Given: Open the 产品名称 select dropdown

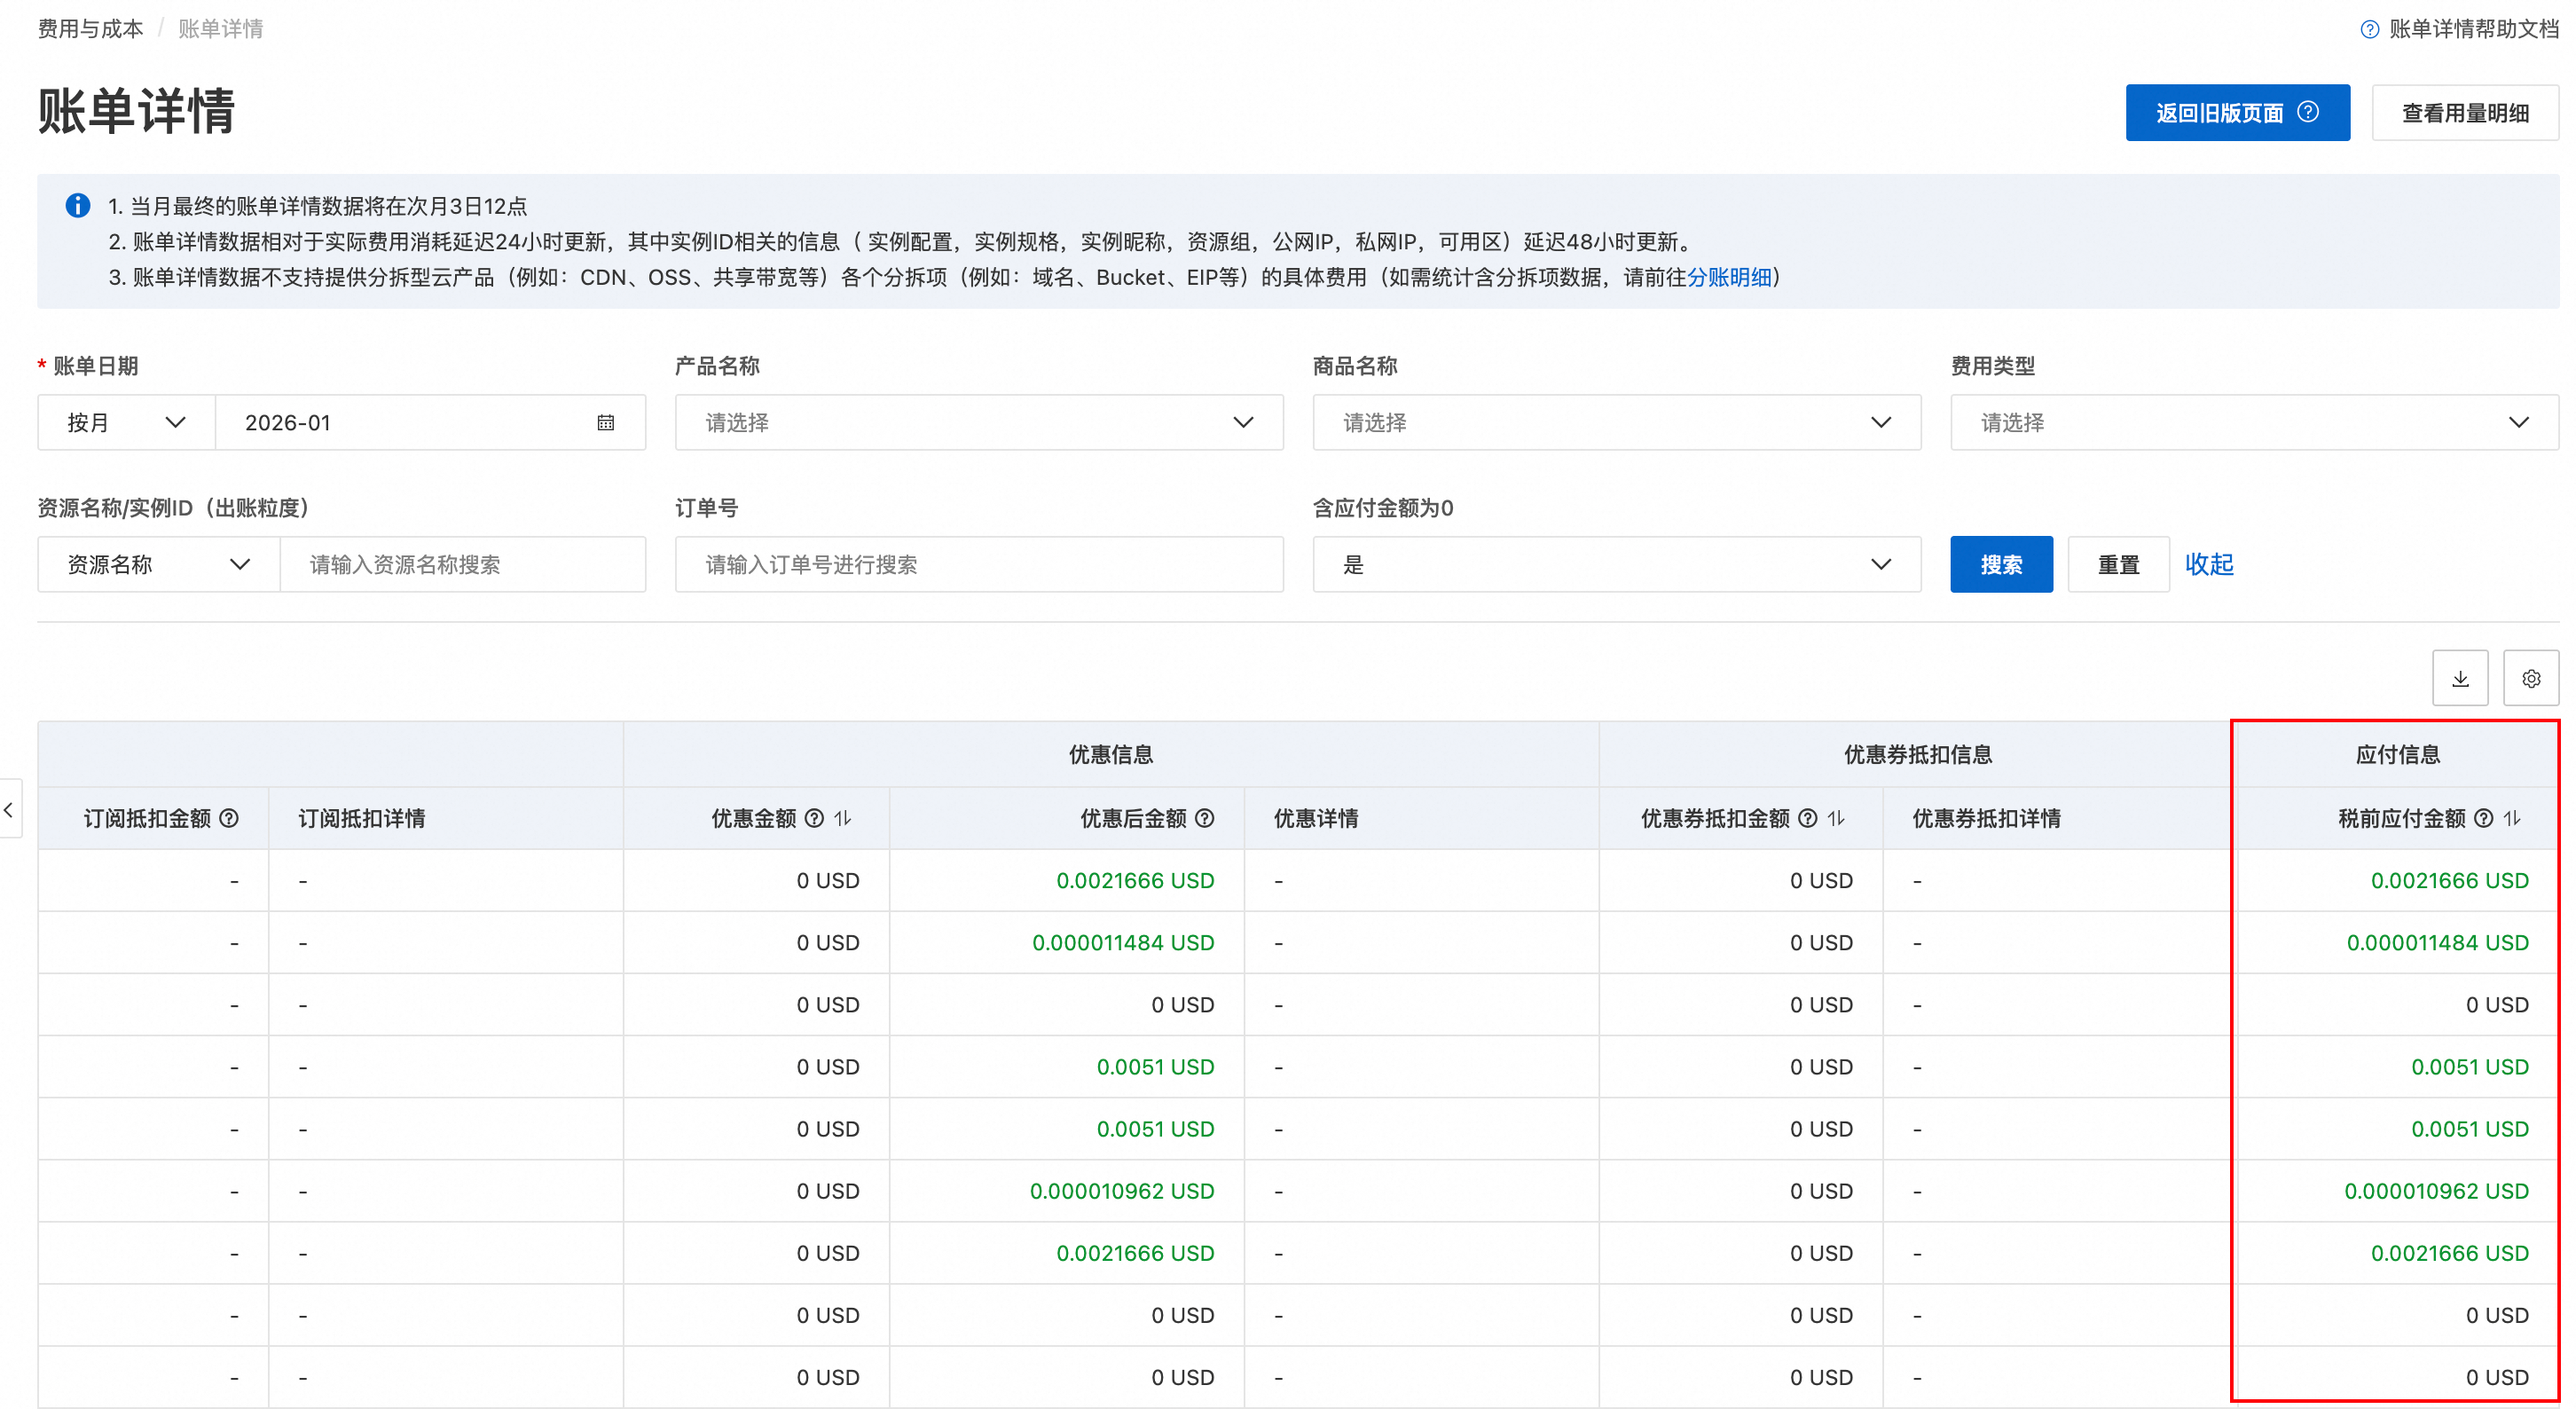Looking at the screenshot, I should [978, 423].
